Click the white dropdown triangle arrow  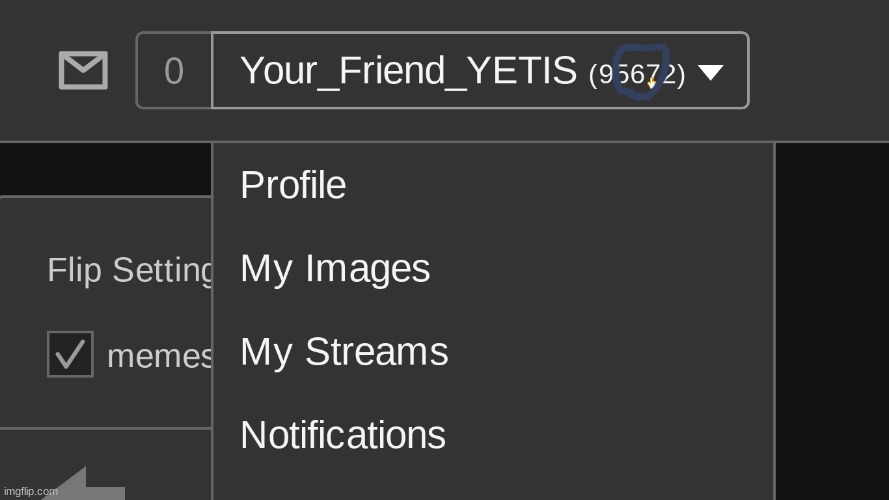[710, 72]
